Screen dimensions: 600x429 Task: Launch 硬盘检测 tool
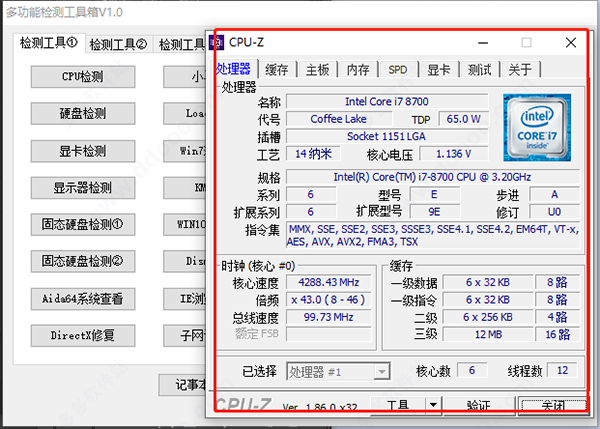83,113
